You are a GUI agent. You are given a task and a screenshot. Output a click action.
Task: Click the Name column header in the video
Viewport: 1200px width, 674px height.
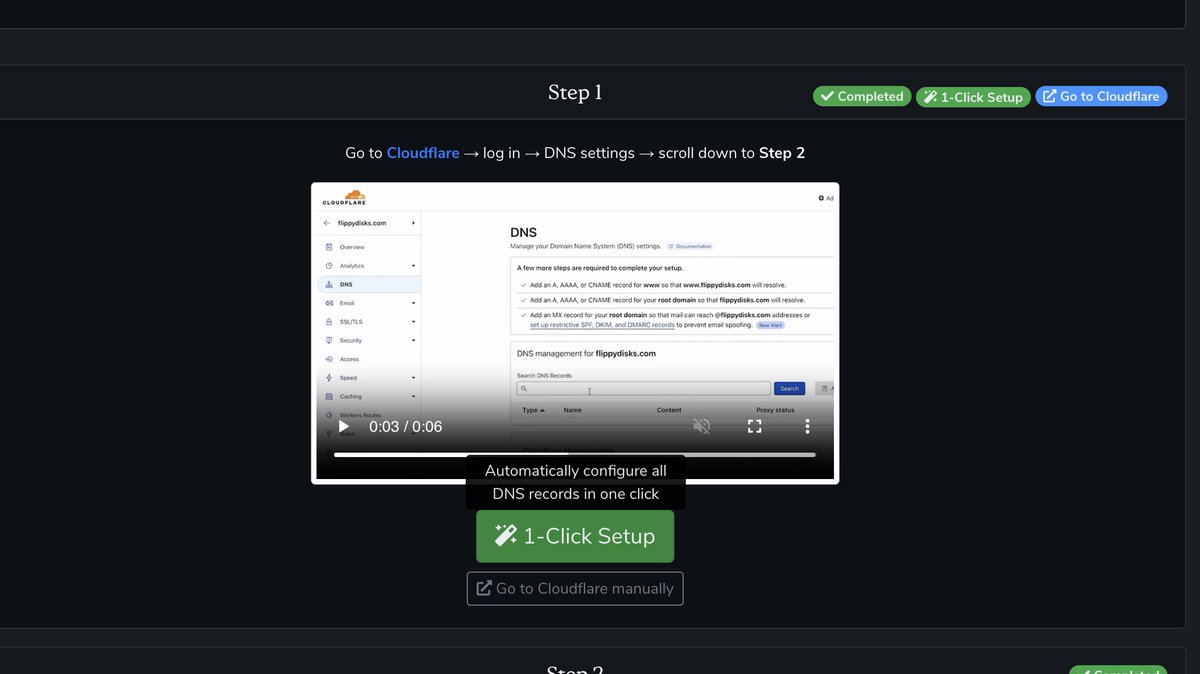pyautogui.click(x=572, y=410)
